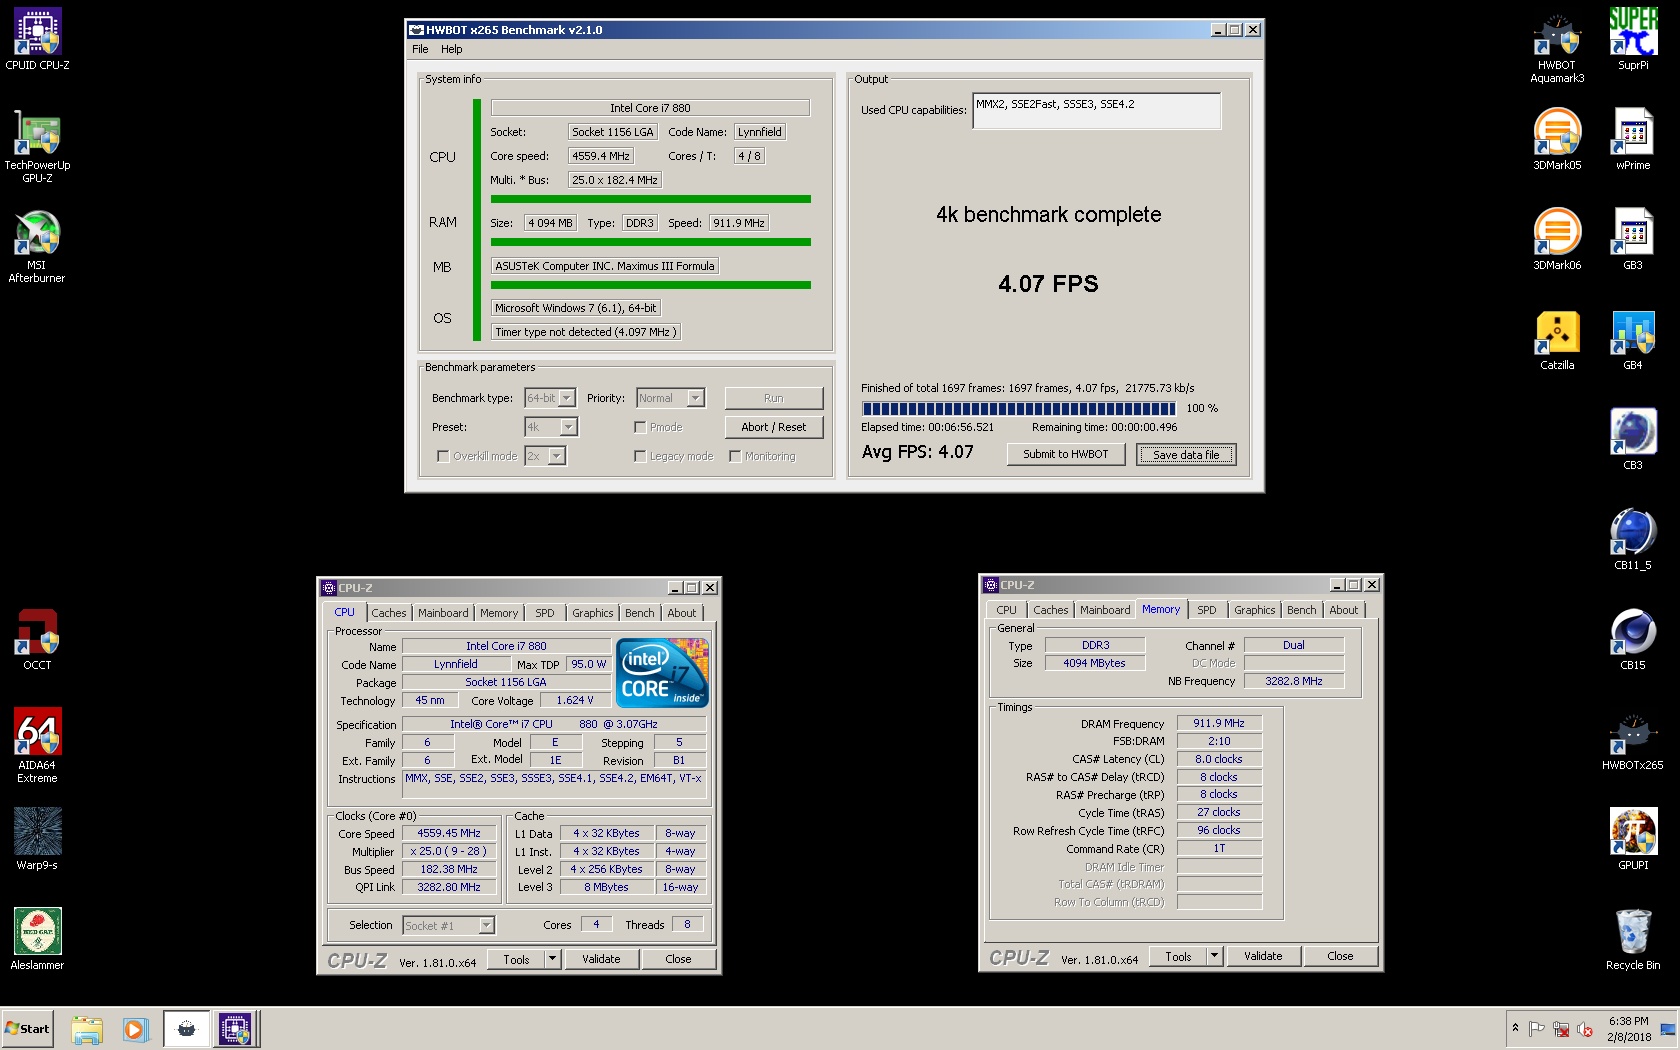Click the benchmark progress bar at 100 %
1680x1050 pixels.
pyautogui.click(x=1019, y=408)
